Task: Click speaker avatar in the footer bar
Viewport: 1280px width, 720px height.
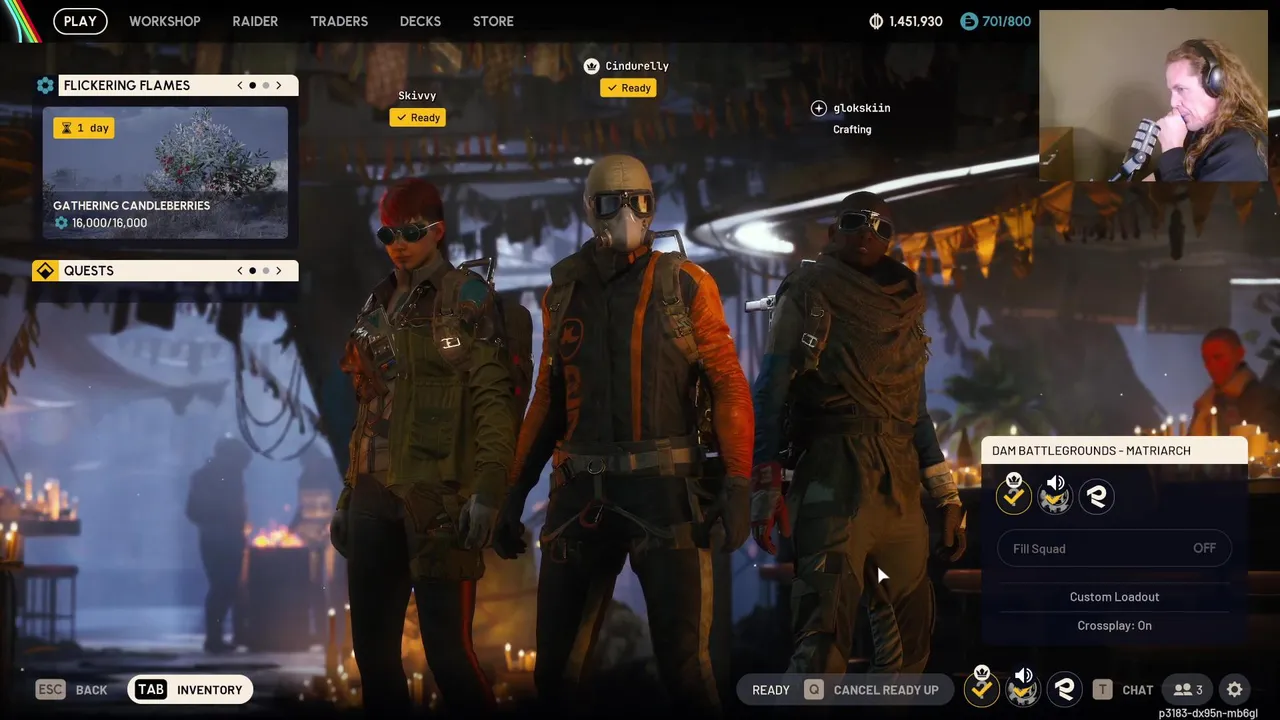Action: (x=1023, y=688)
